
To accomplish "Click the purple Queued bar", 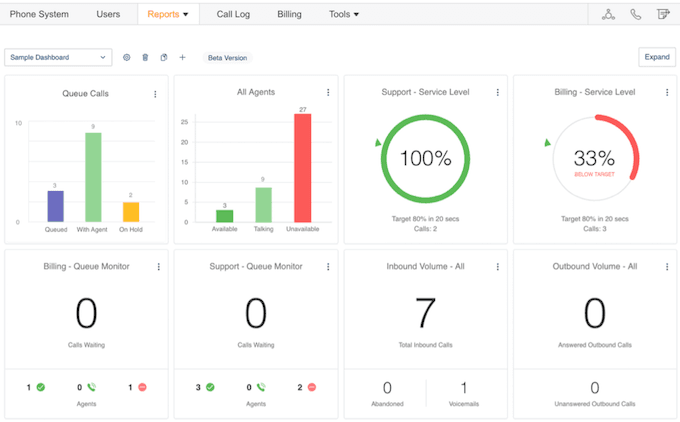I will pos(56,206).
